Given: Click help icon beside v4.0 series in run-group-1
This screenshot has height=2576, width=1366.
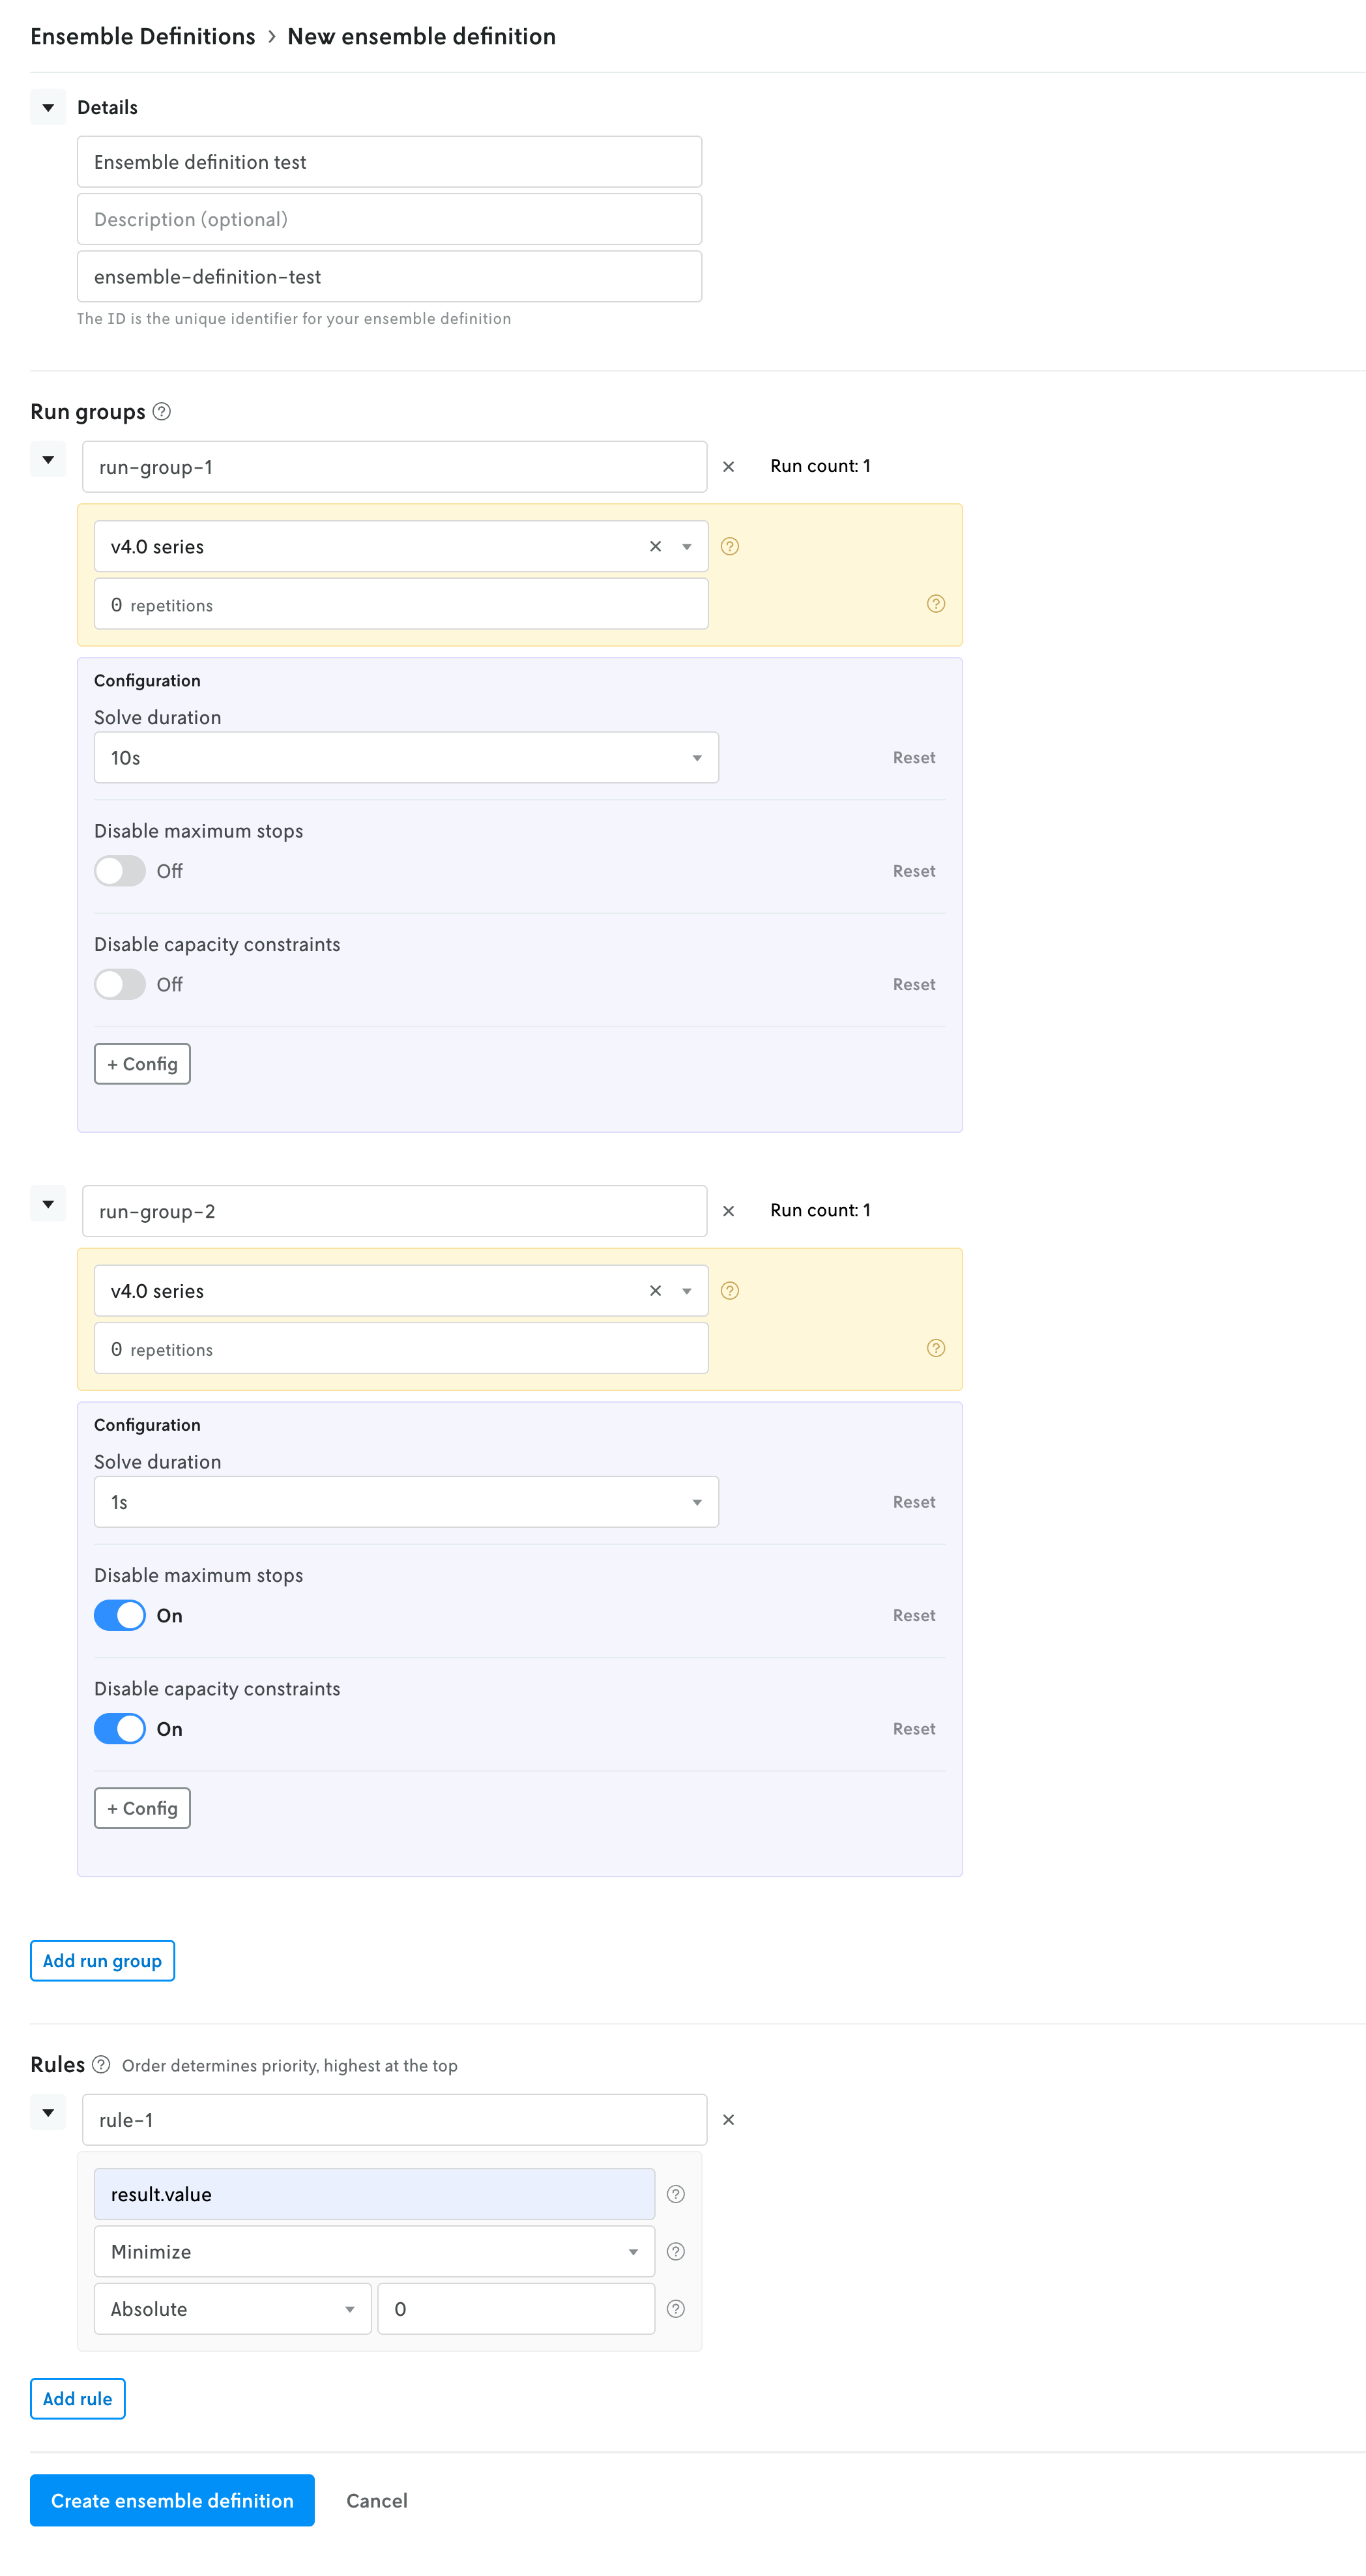Looking at the screenshot, I should tap(729, 546).
